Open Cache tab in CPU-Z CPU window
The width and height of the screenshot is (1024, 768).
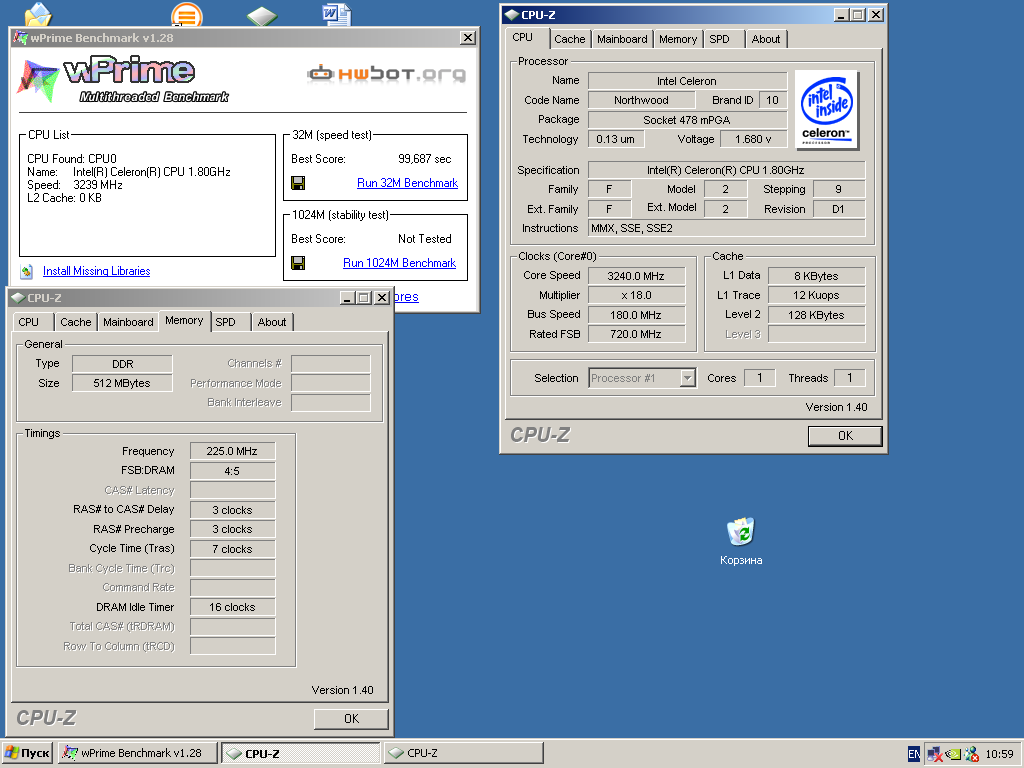(x=569, y=39)
